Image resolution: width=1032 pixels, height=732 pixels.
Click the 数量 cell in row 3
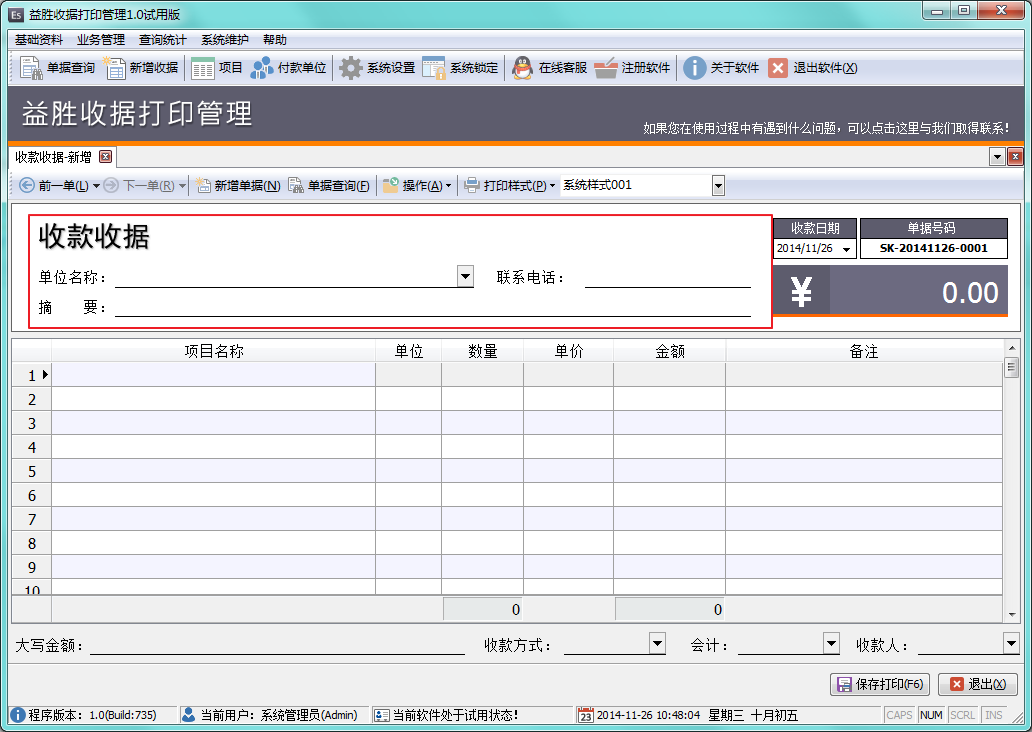(x=482, y=423)
